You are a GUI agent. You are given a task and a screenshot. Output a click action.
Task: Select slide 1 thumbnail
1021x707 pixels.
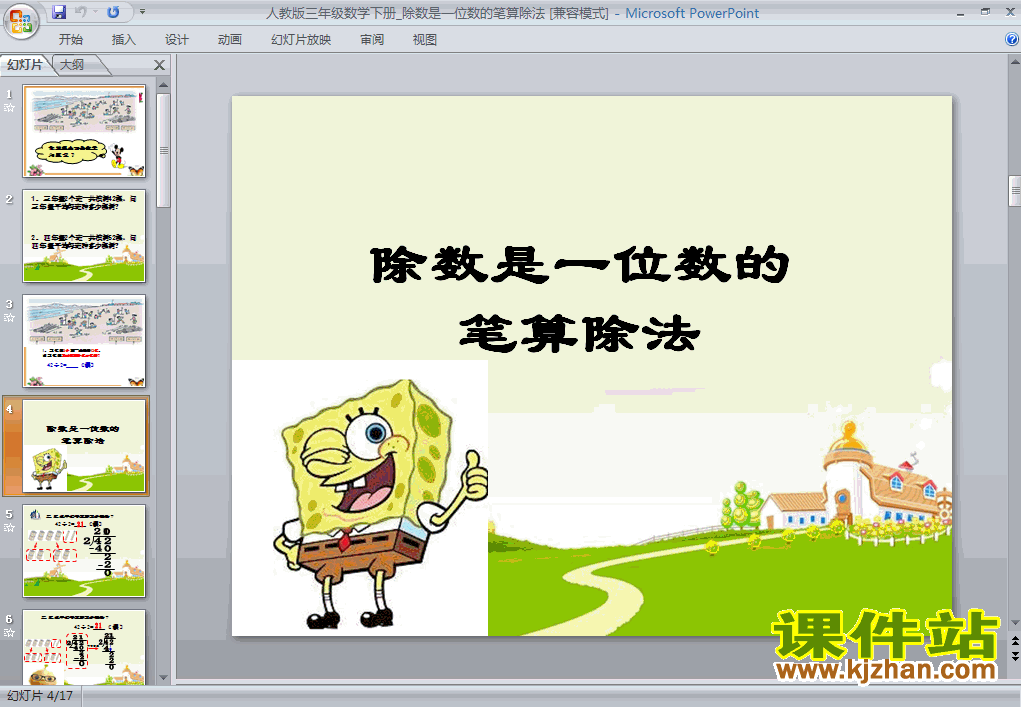pos(84,131)
